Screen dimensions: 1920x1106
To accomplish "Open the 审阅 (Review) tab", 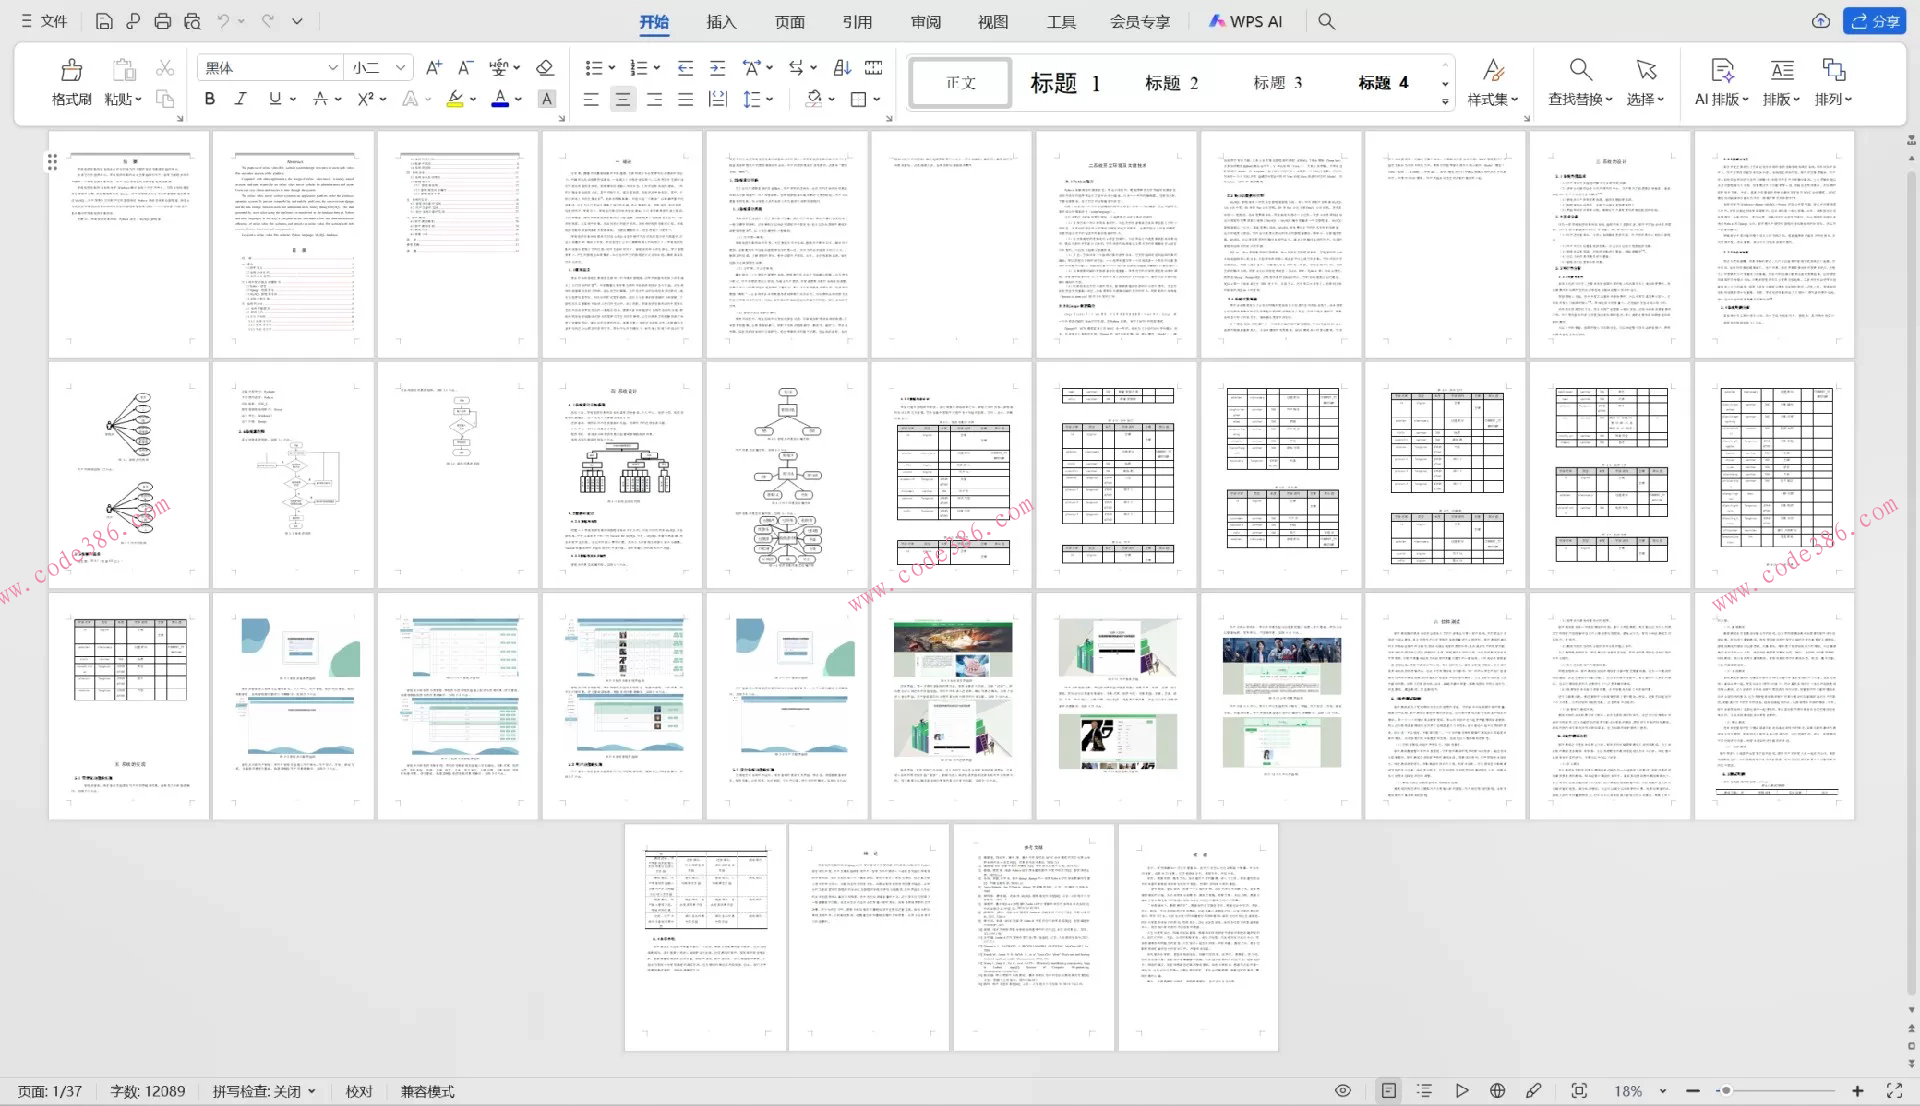I will point(925,22).
